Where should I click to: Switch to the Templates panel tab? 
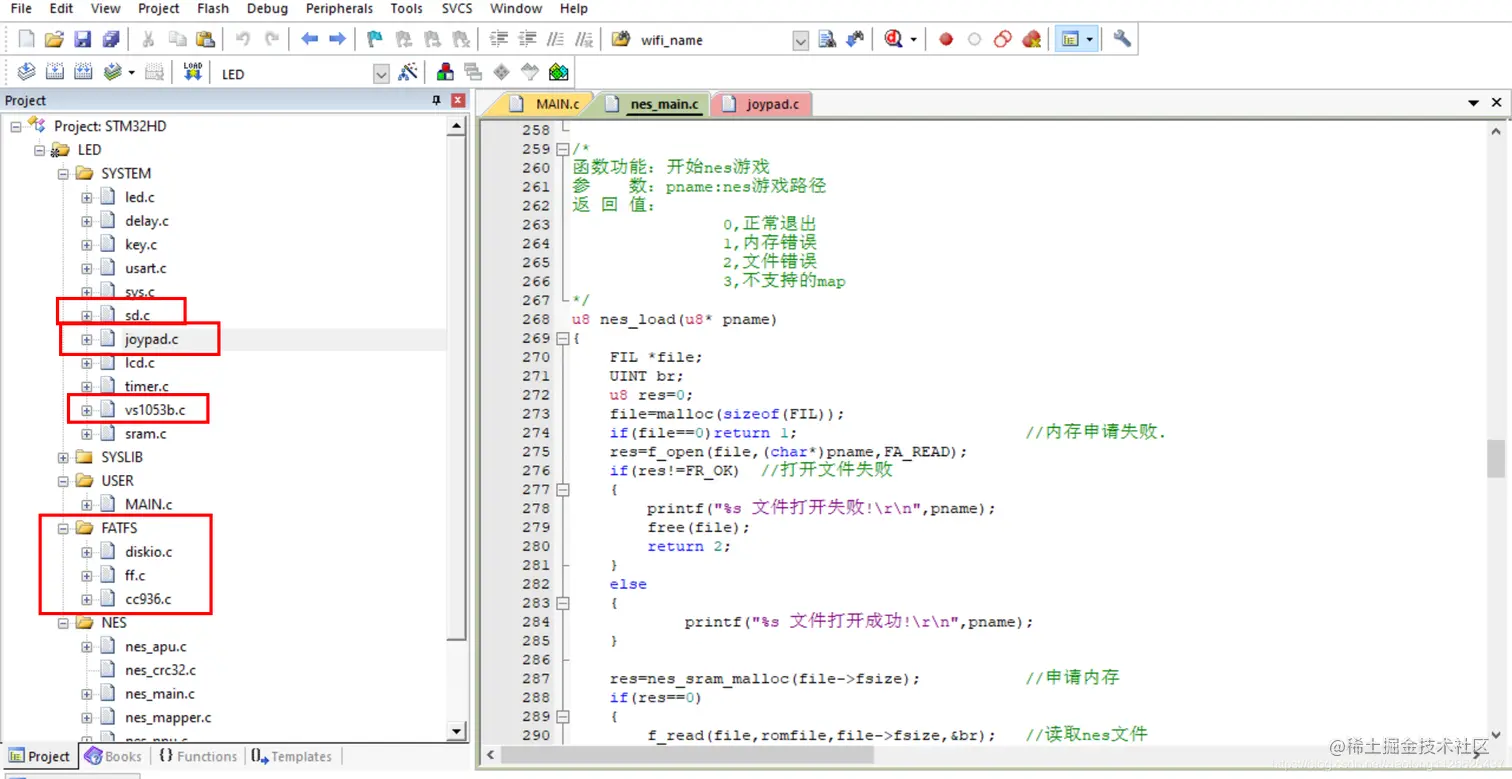[x=291, y=756]
